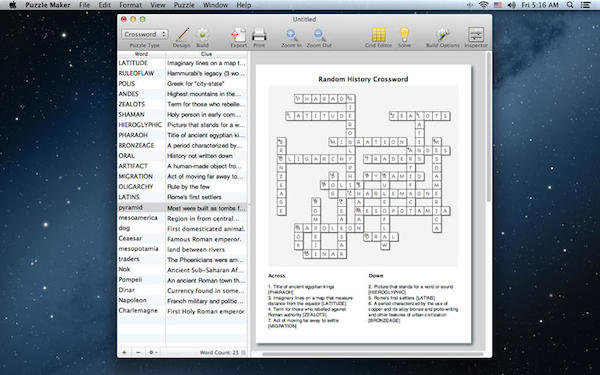Open the input source flag icon
Screen dimensions: 600x375
tap(498, 5)
